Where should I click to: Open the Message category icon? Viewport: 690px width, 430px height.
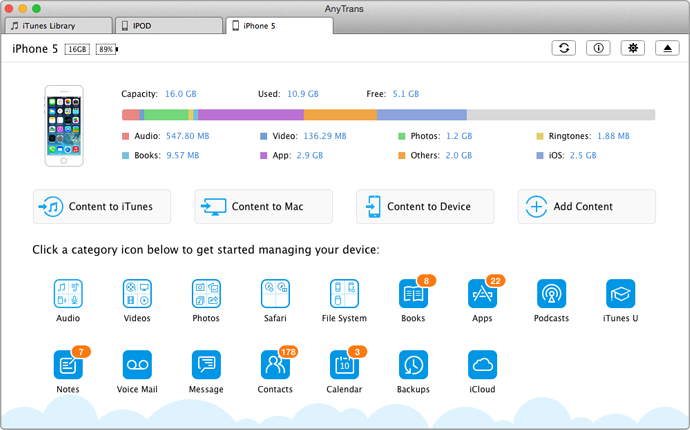206,365
